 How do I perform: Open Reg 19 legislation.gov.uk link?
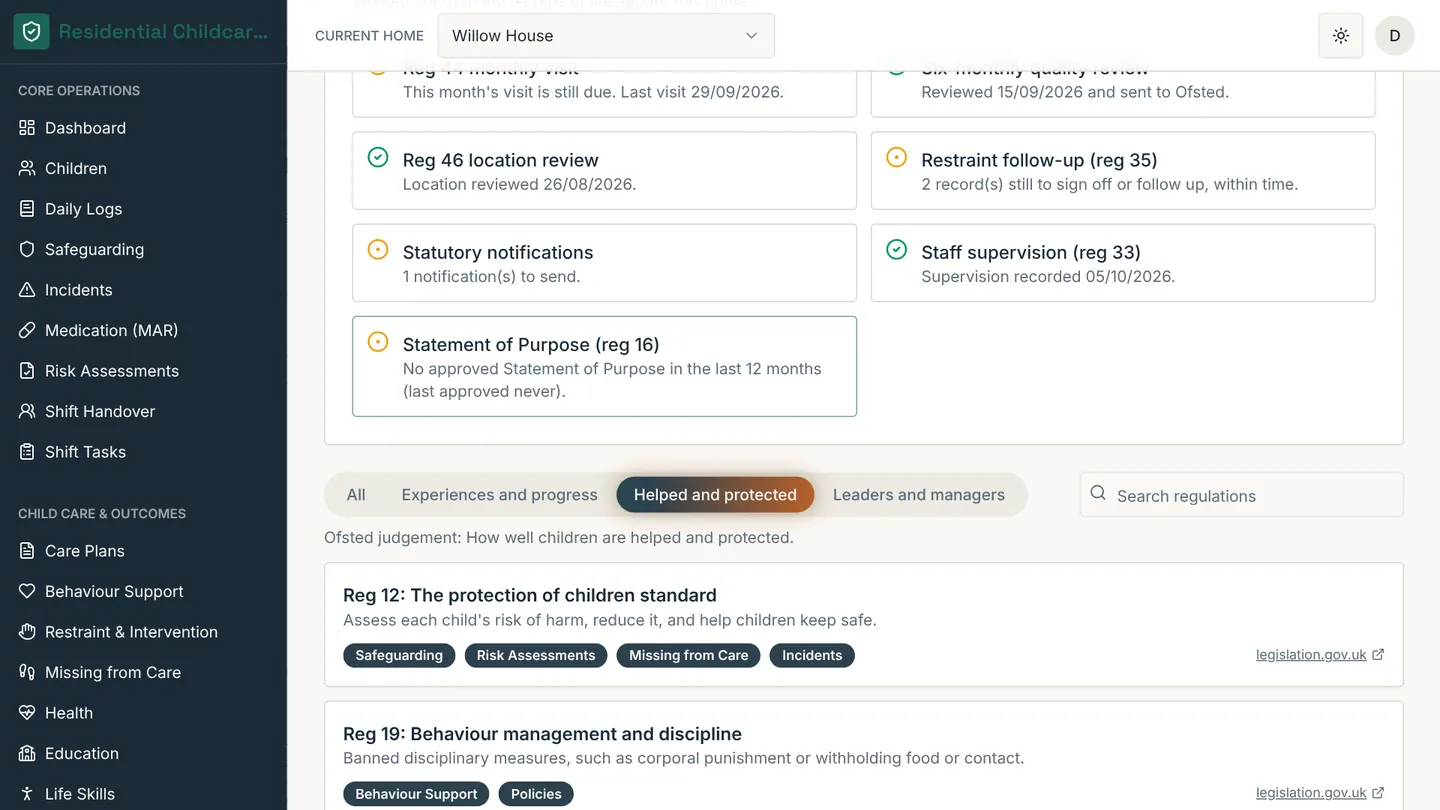[x=1320, y=793]
